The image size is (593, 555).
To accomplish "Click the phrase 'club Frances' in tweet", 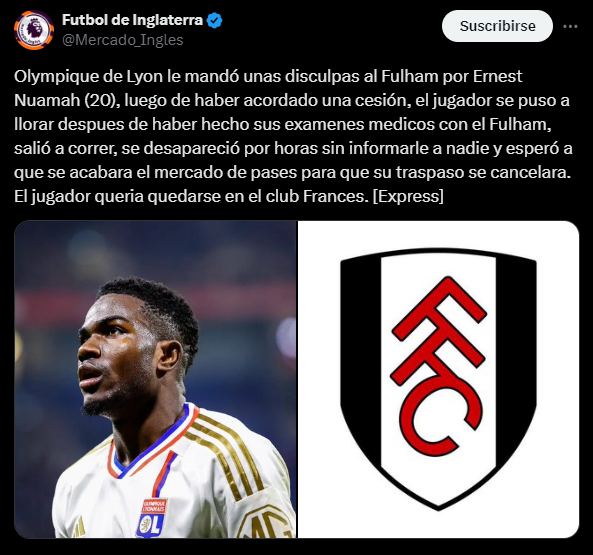I will [317, 197].
